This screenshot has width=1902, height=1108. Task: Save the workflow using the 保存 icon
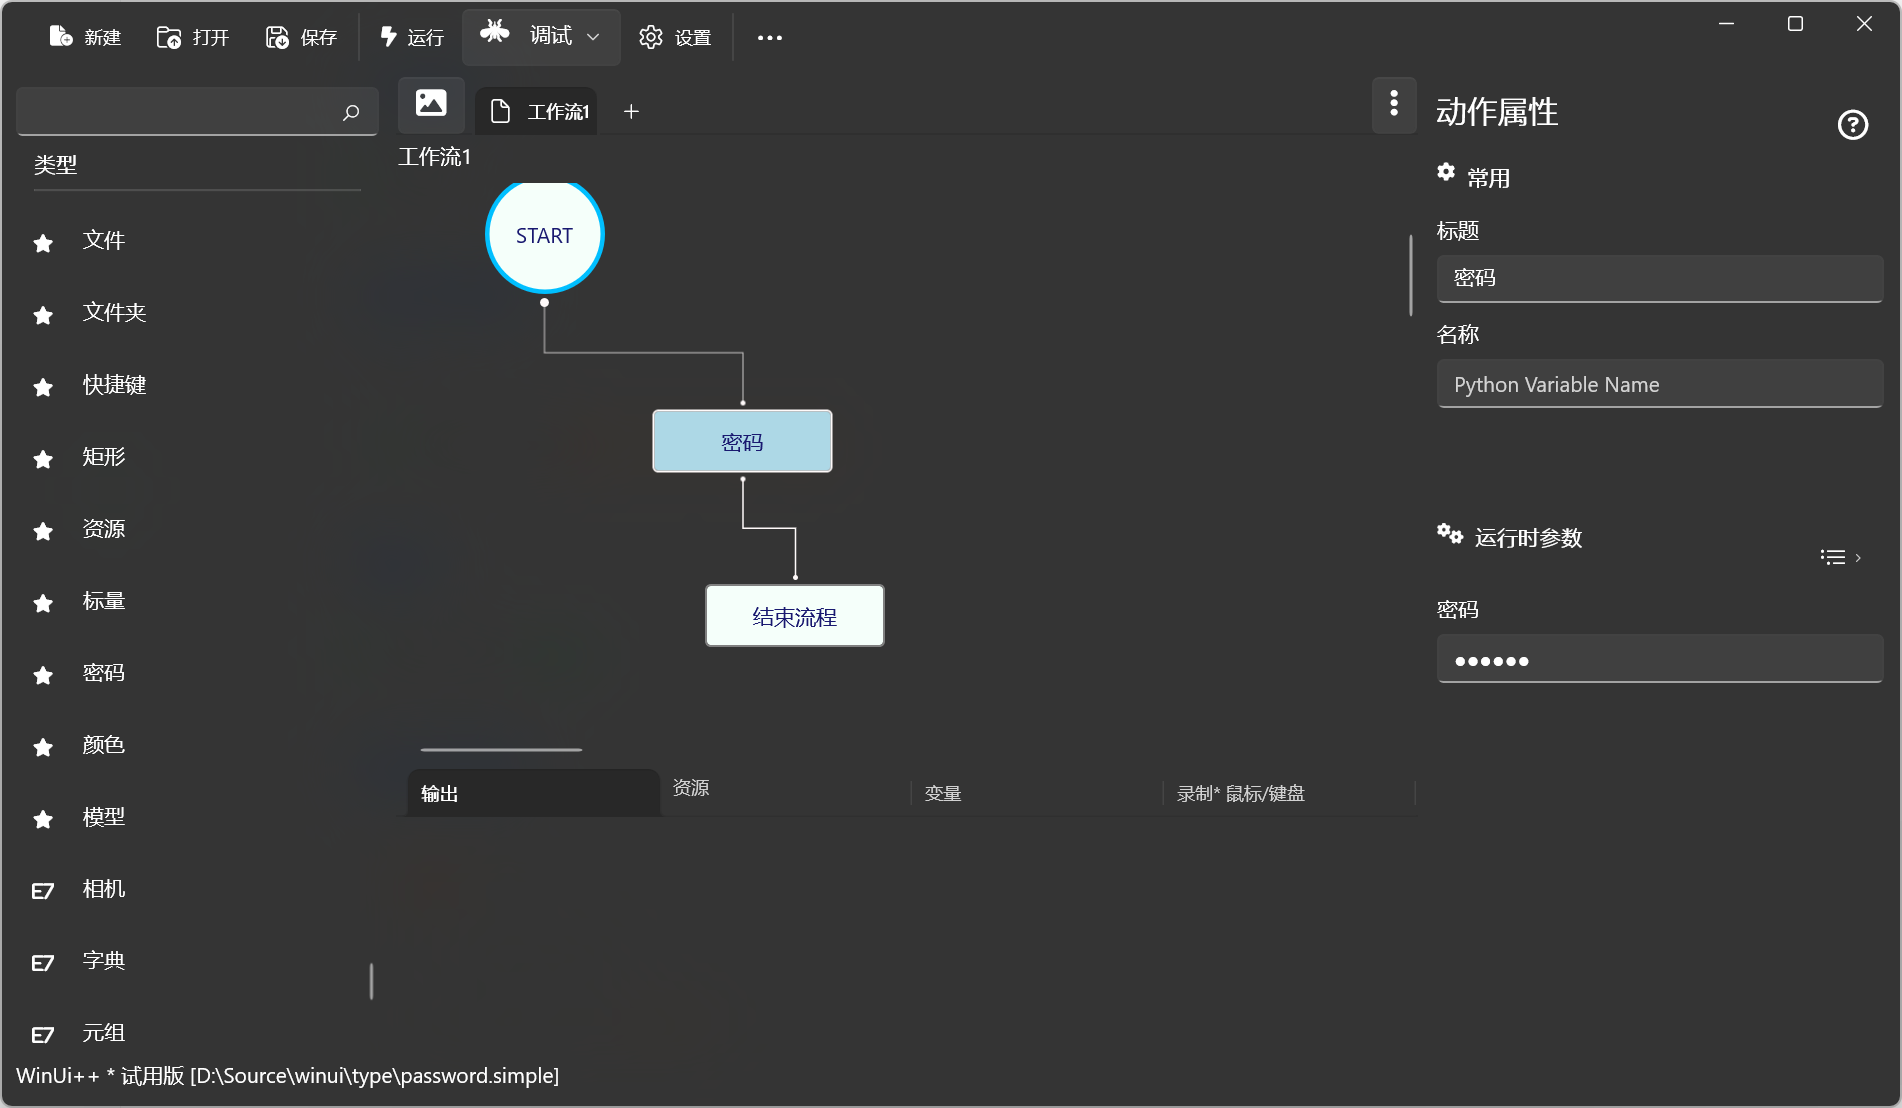point(277,37)
